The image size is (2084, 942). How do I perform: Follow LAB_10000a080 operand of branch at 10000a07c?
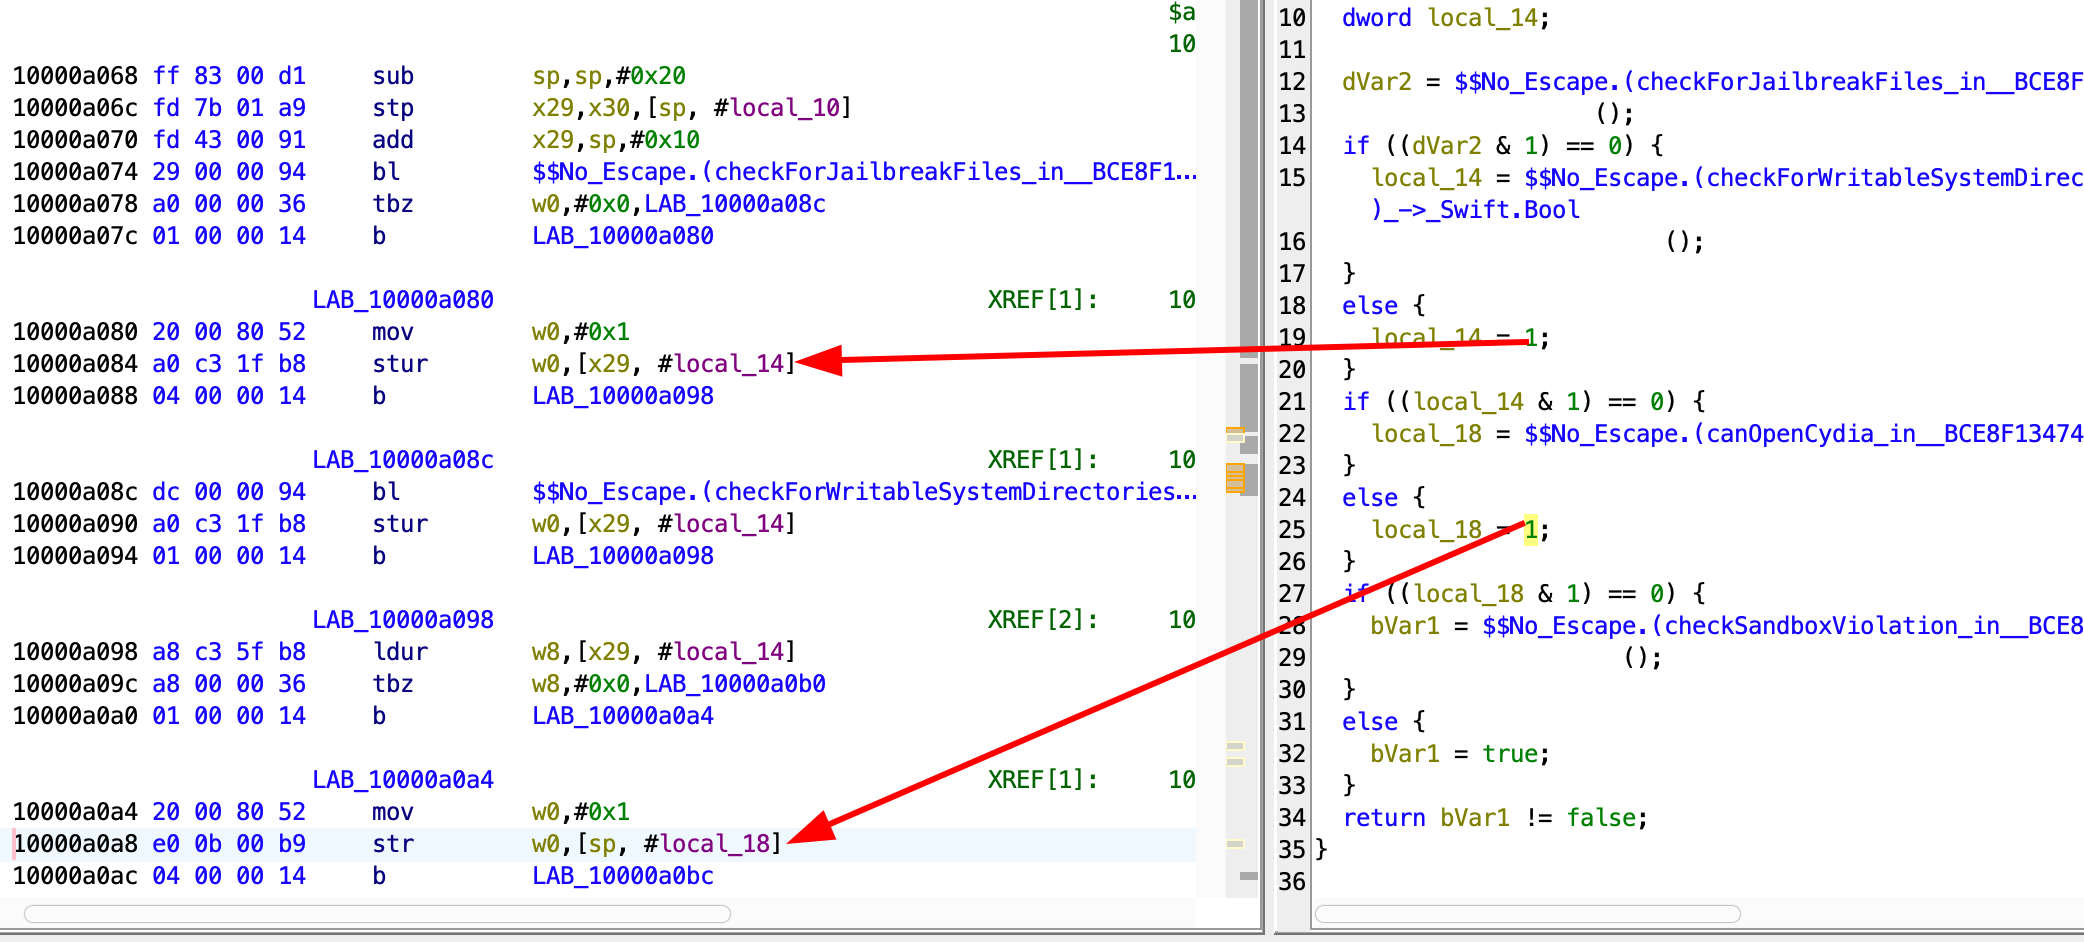[623, 236]
